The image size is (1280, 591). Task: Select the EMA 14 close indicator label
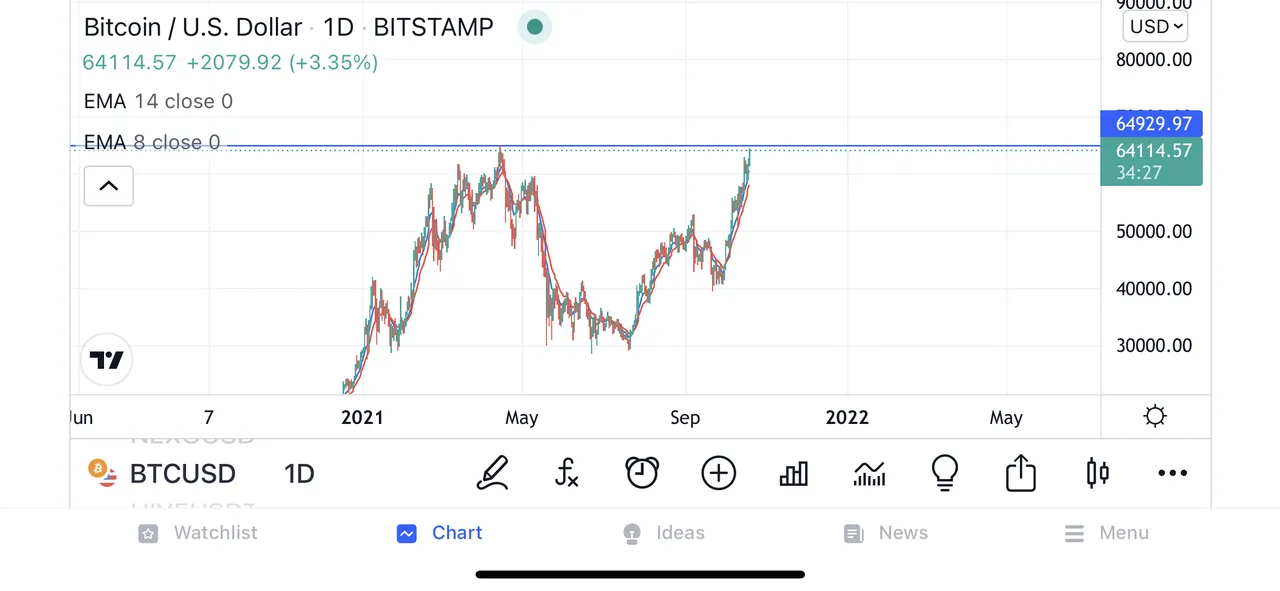[158, 101]
